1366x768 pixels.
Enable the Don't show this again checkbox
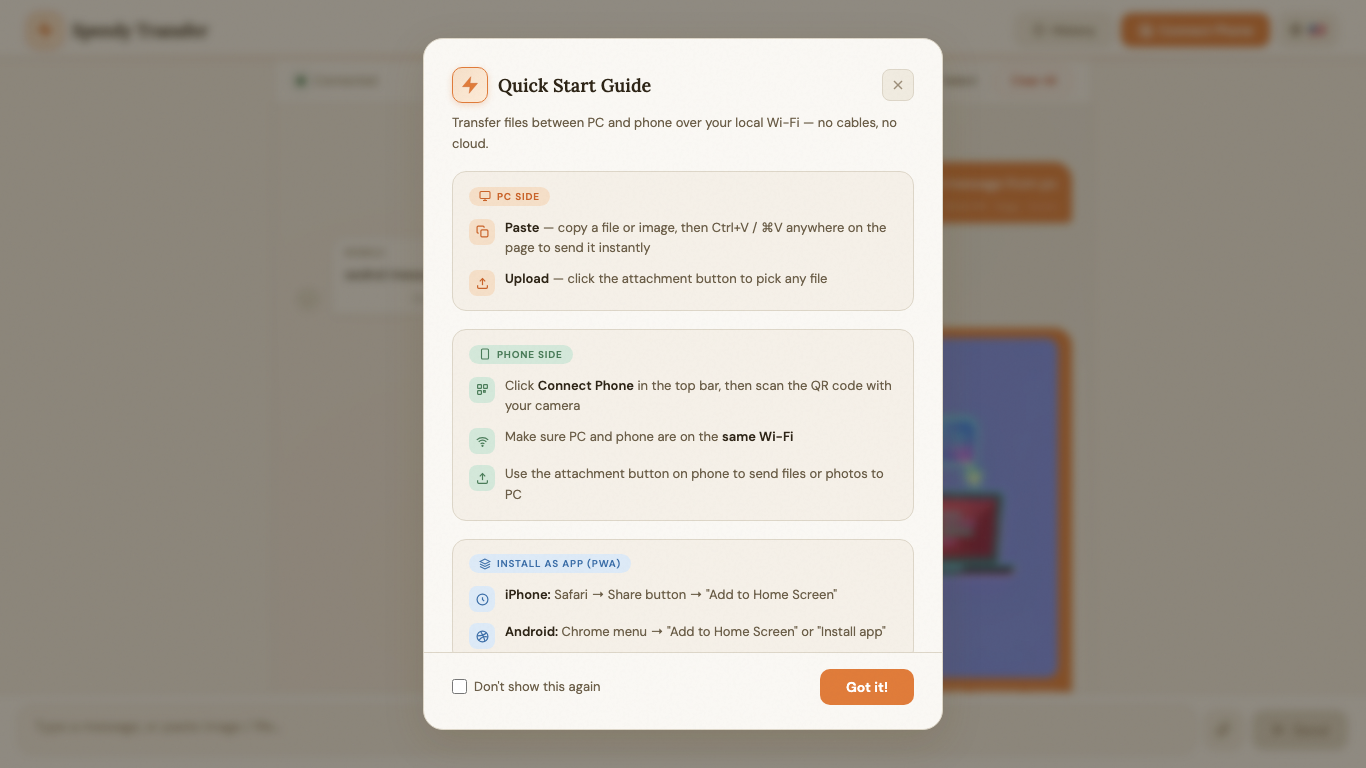pyautogui.click(x=460, y=687)
